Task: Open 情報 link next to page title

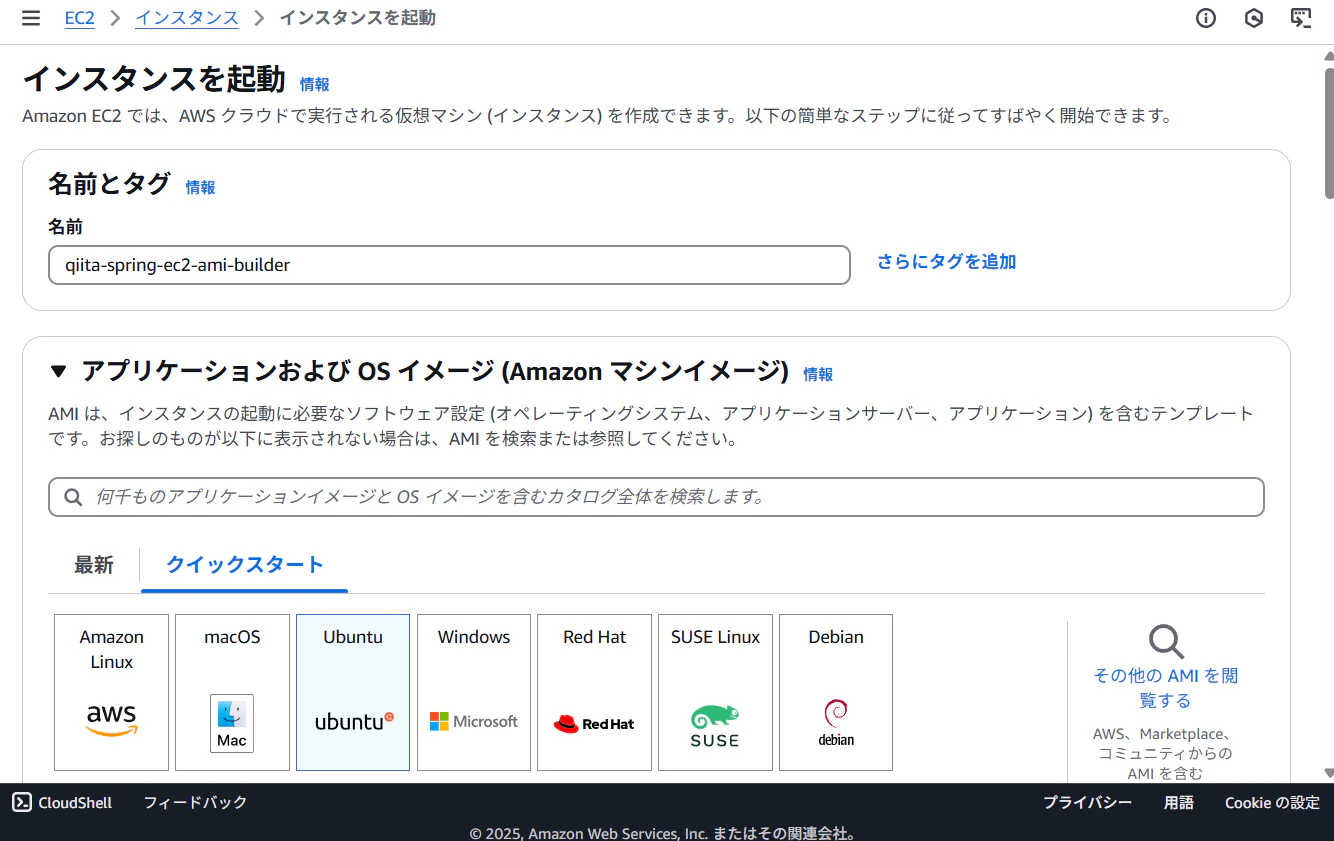Action: click(315, 85)
